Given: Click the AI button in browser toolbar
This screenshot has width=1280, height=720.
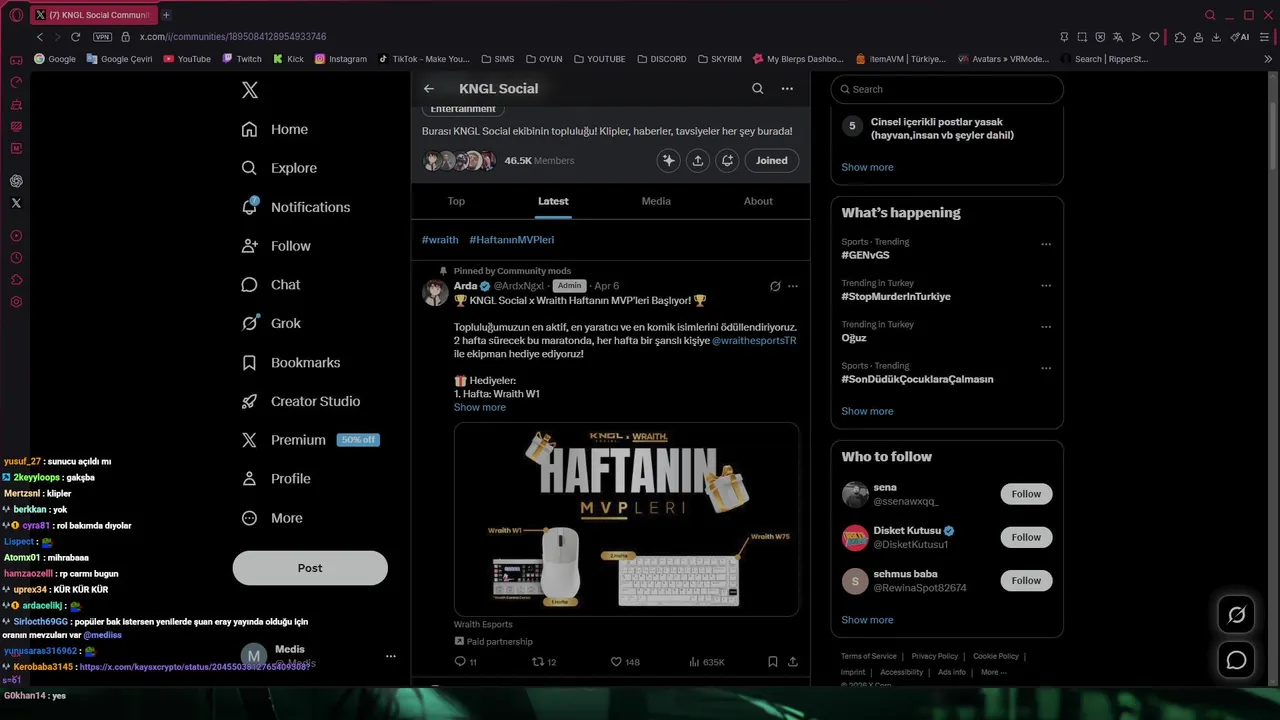Looking at the screenshot, I should click(x=1240, y=37).
